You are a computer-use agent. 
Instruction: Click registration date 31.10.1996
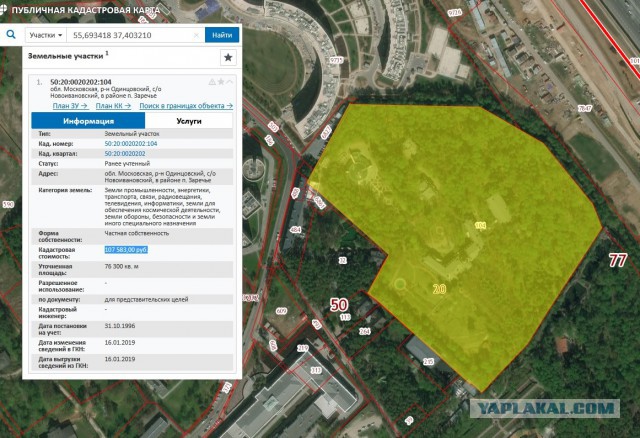120,326
